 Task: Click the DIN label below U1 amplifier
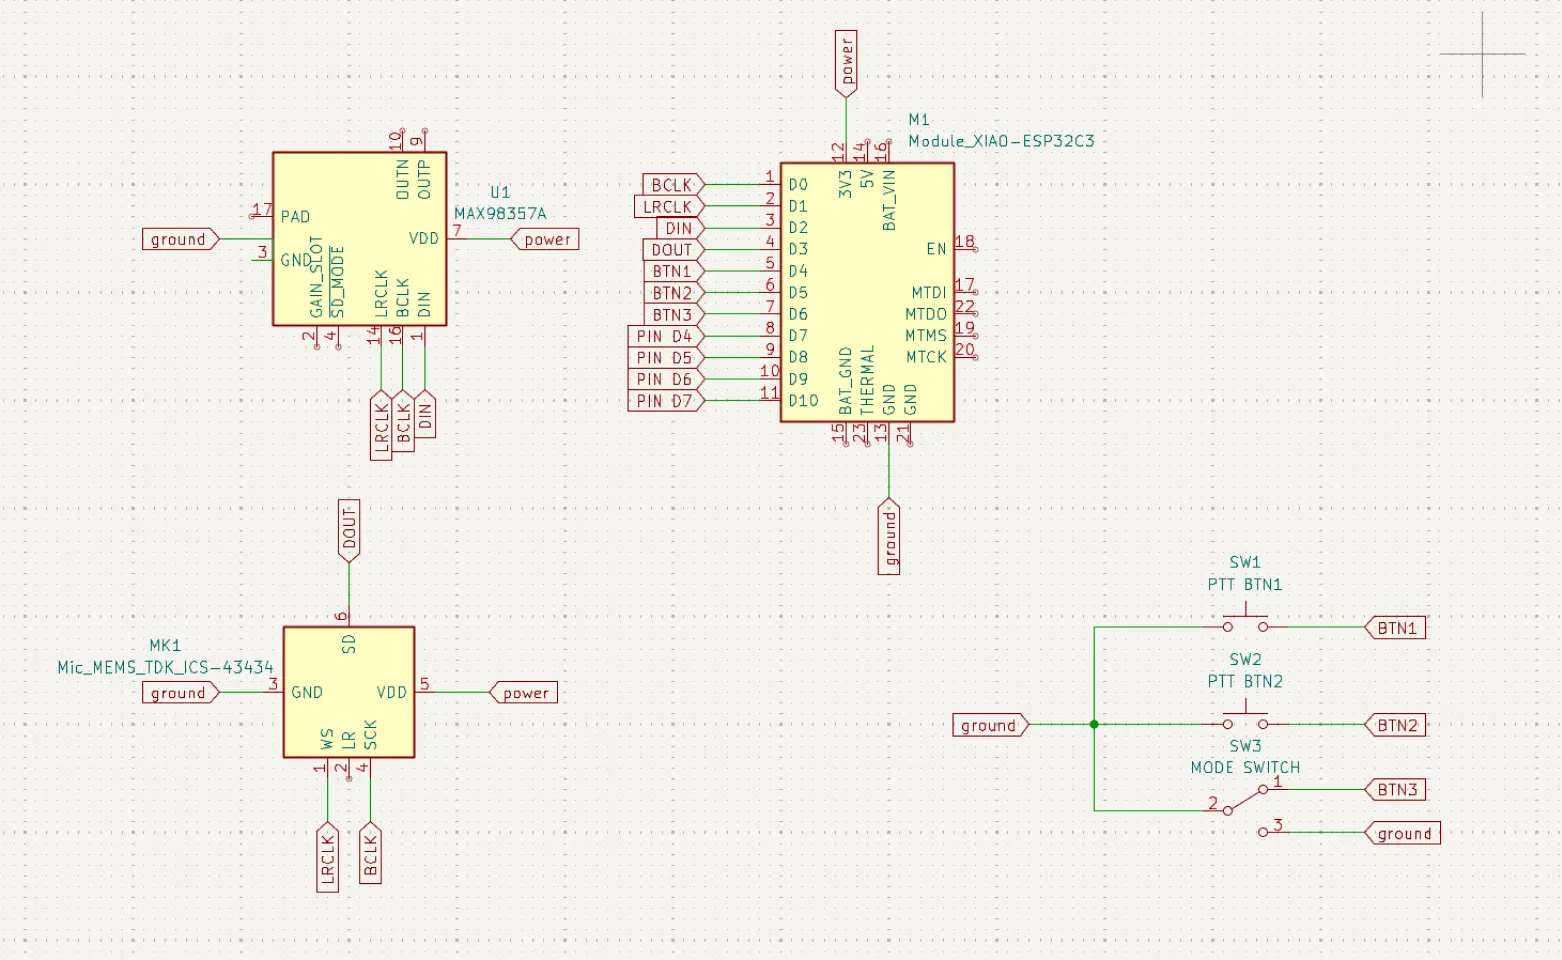point(425,414)
